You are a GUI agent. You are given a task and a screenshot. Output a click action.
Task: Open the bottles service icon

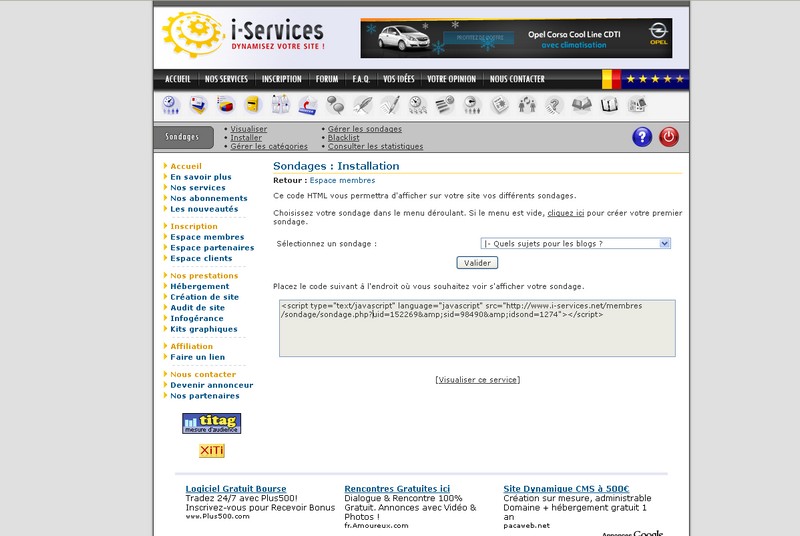click(x=280, y=105)
